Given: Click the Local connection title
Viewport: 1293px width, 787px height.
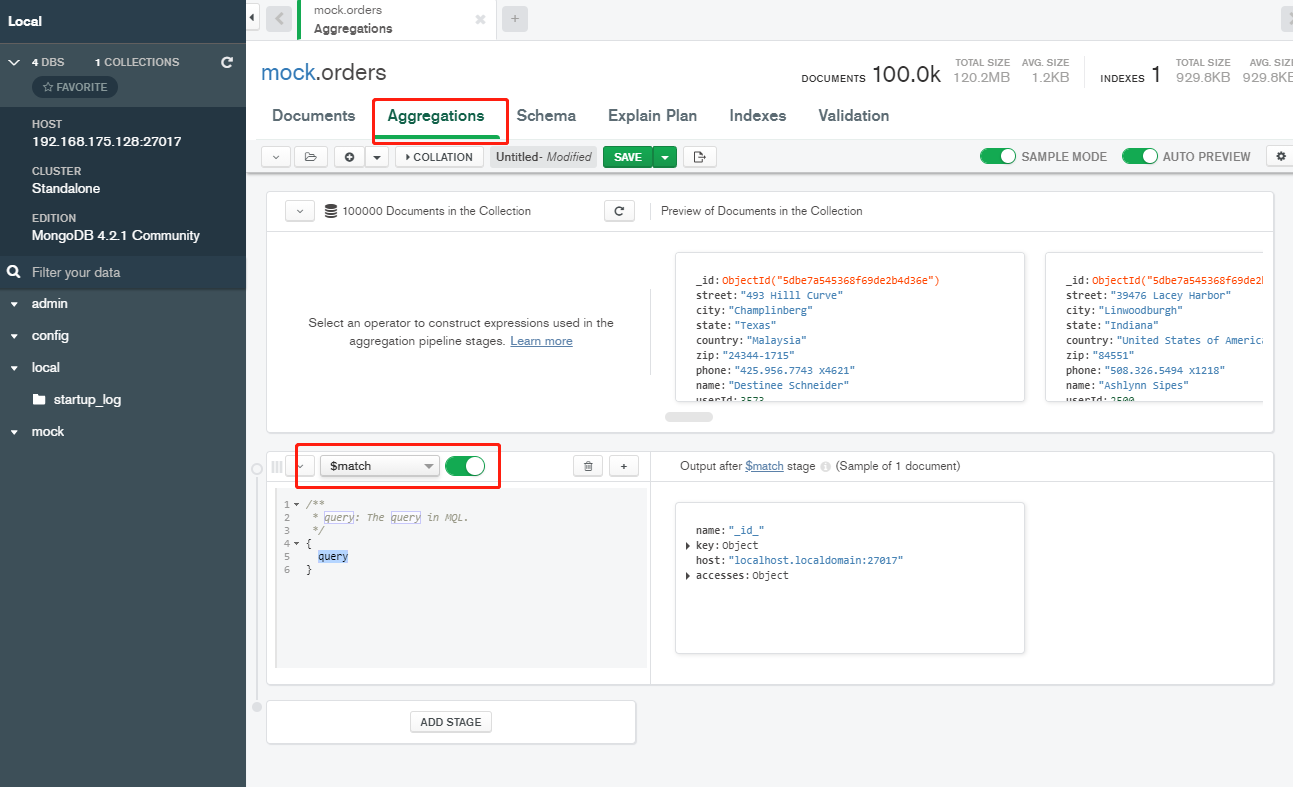Looking at the screenshot, I should 25,21.
